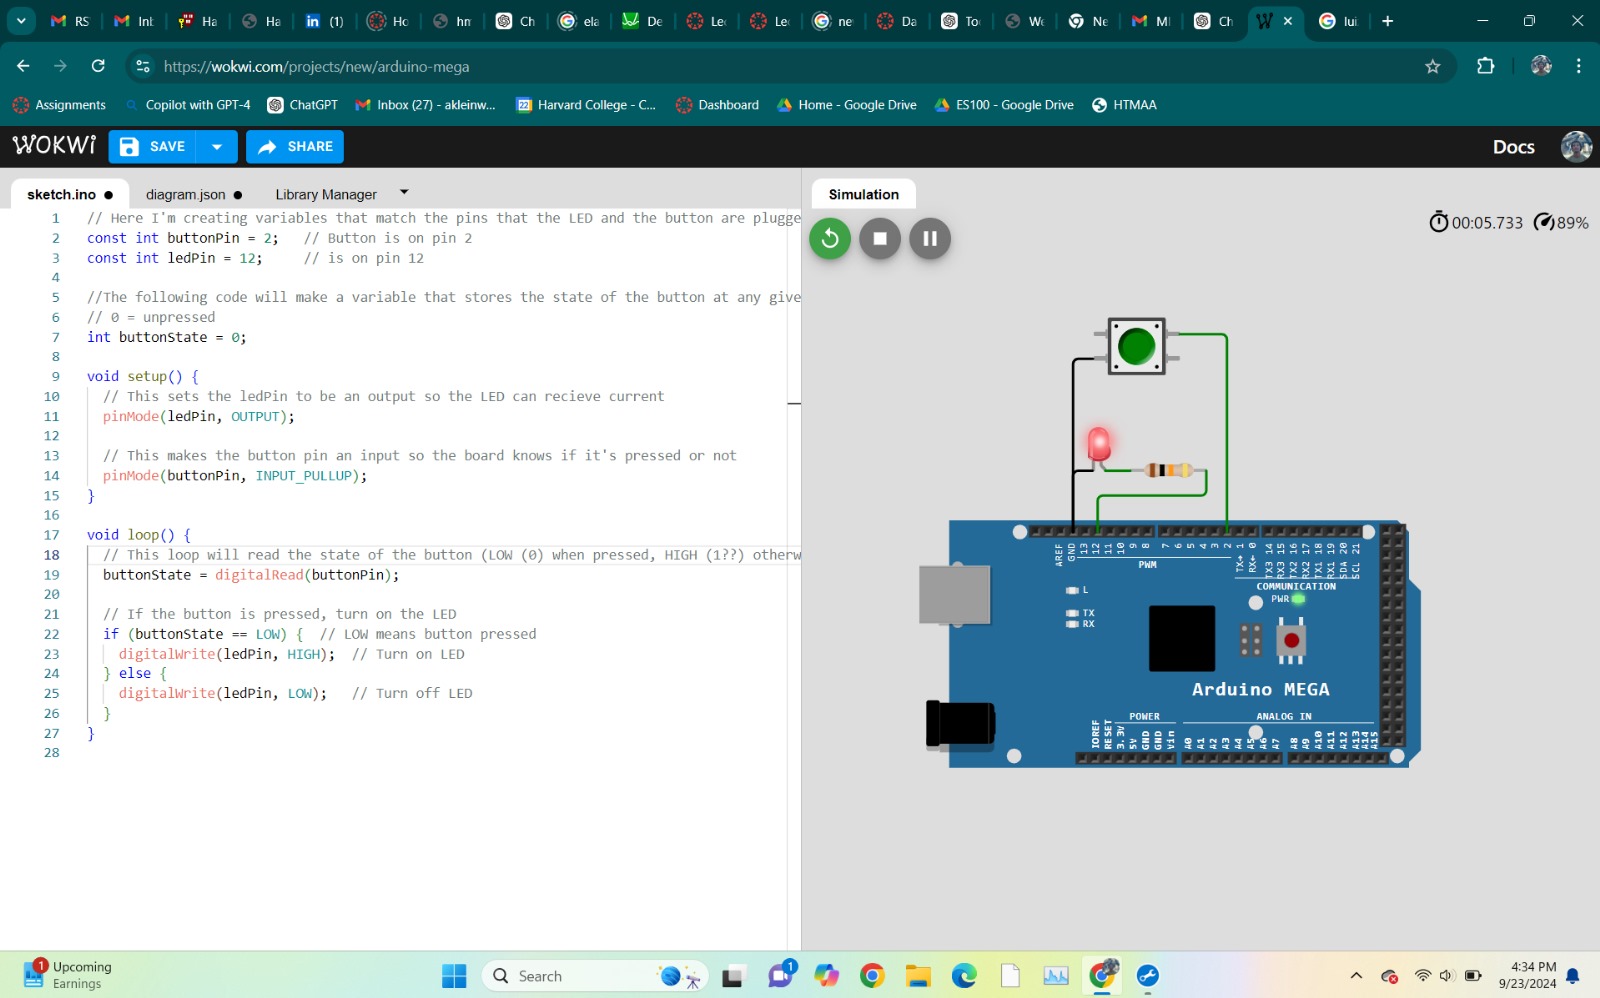
Task: Click the Arduino MEGA reset button
Action: 1291,640
